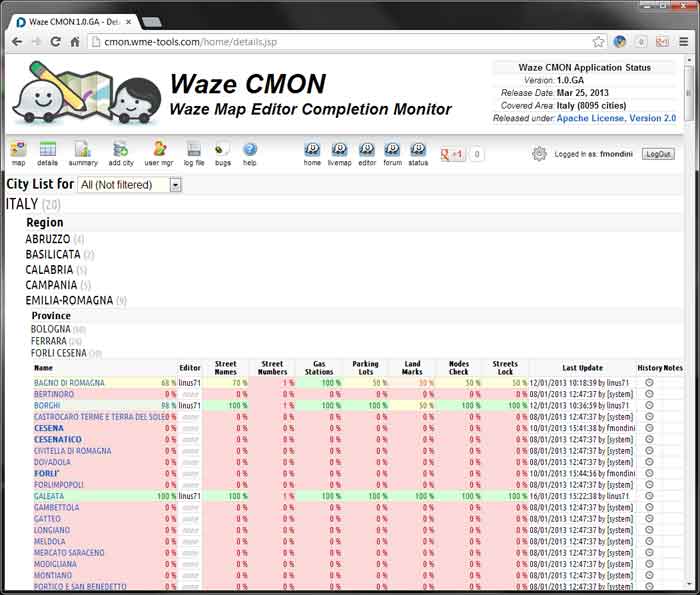
Task: Open GALEATA city link
Action: click(x=49, y=496)
